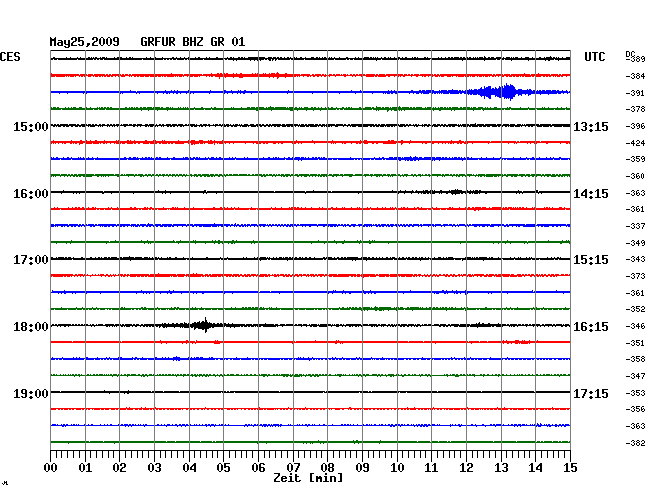The image size is (650, 494).
Task: Click the 16:15 UTC time label
Action: [x=591, y=327]
